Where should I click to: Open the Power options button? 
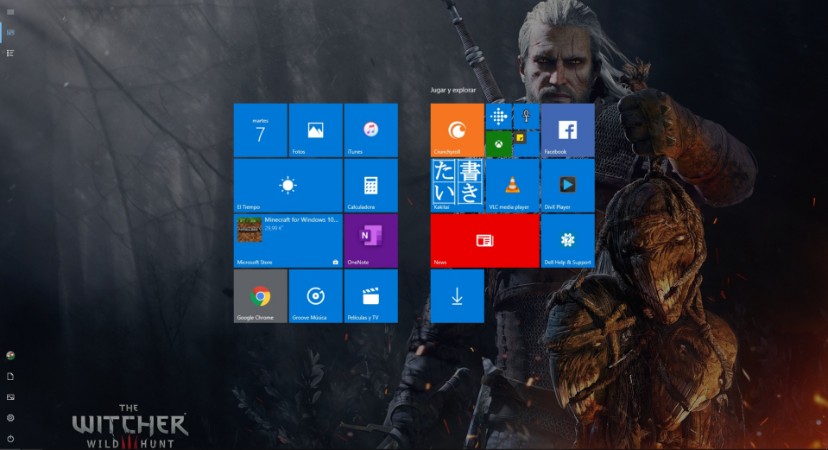(x=10, y=438)
